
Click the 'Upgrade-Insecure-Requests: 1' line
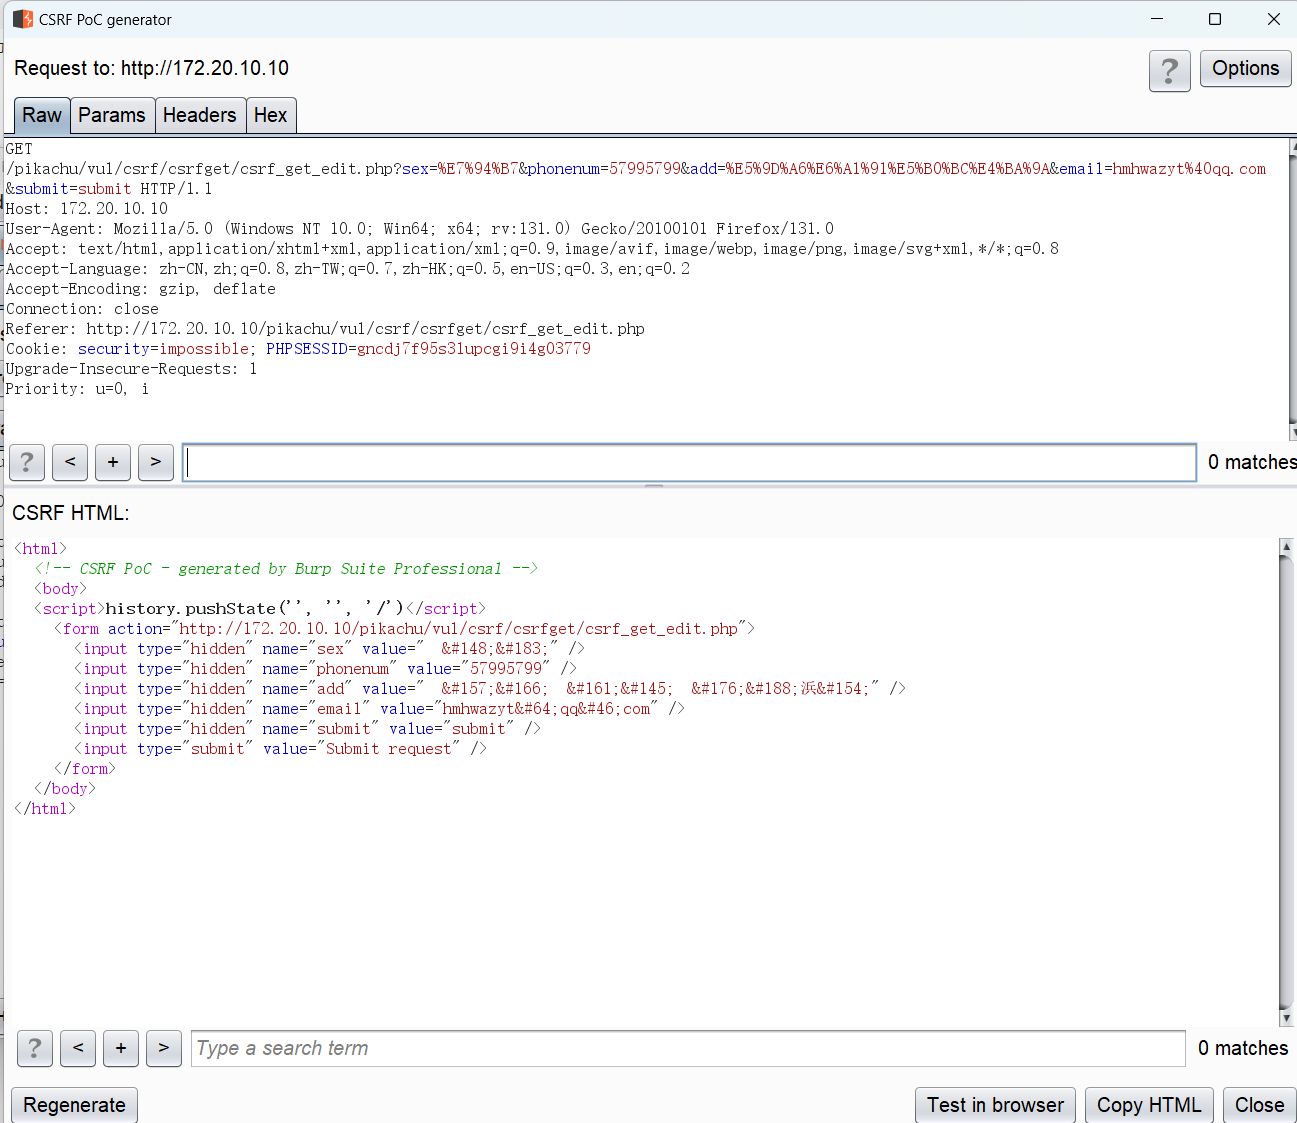(x=131, y=369)
